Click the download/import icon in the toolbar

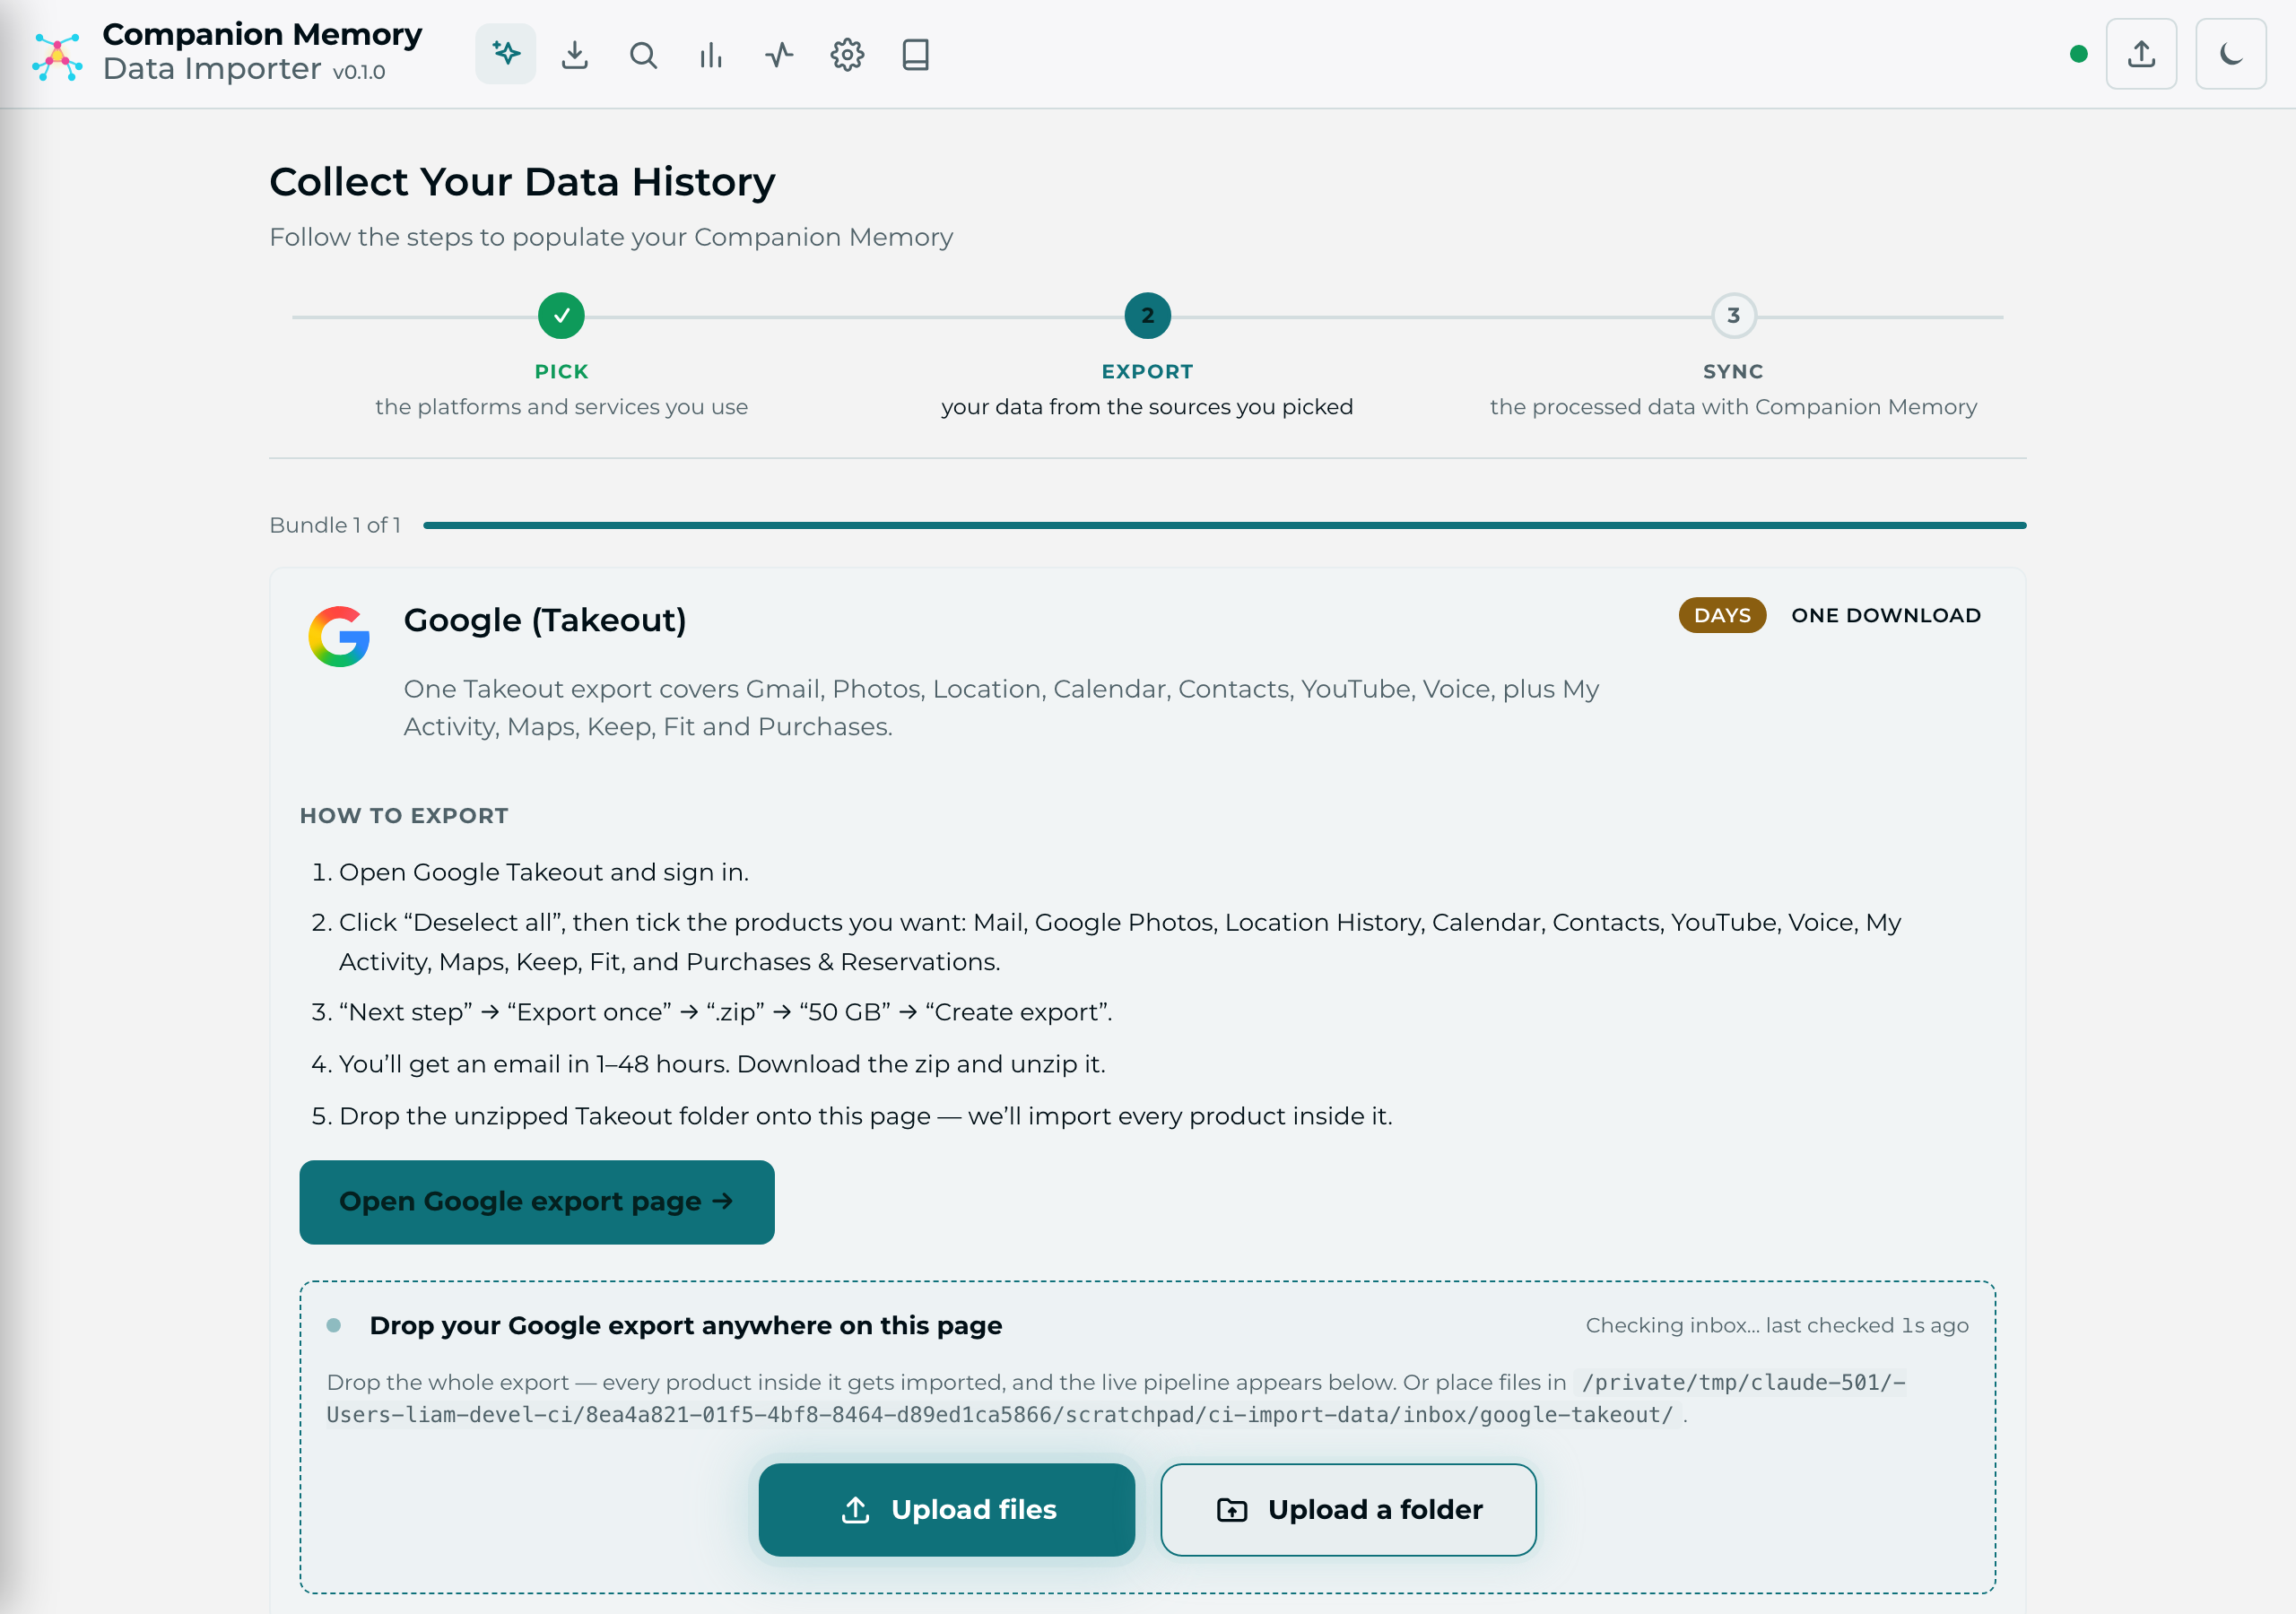coord(575,54)
